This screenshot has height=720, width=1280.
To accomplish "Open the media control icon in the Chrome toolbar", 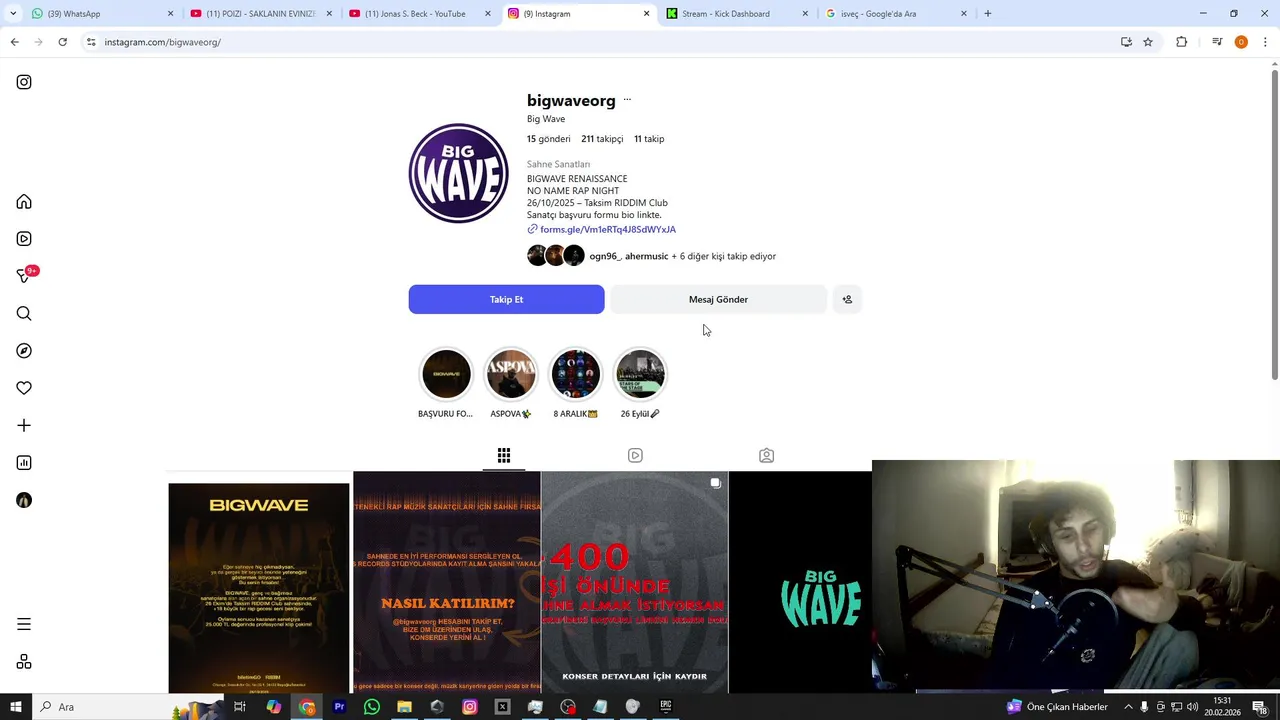I will click(x=1217, y=42).
